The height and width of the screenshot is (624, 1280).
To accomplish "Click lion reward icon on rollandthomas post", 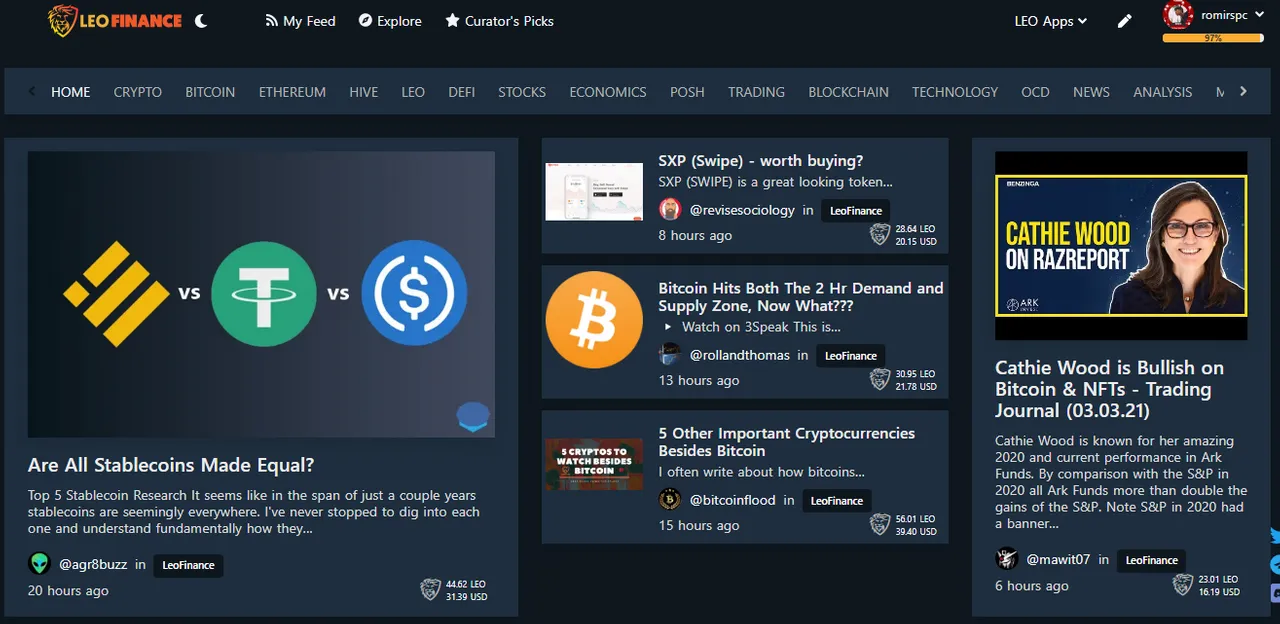I will tap(879, 380).
